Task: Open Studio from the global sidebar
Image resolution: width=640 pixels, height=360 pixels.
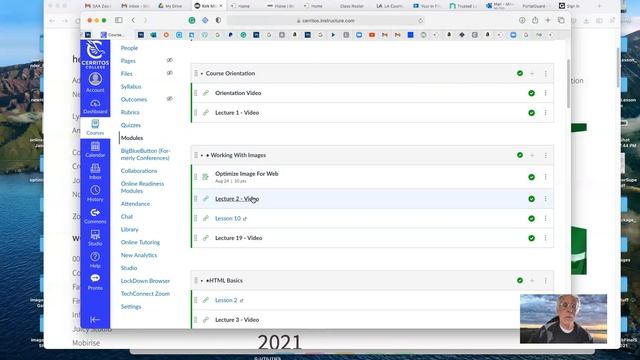Action: click(95, 238)
